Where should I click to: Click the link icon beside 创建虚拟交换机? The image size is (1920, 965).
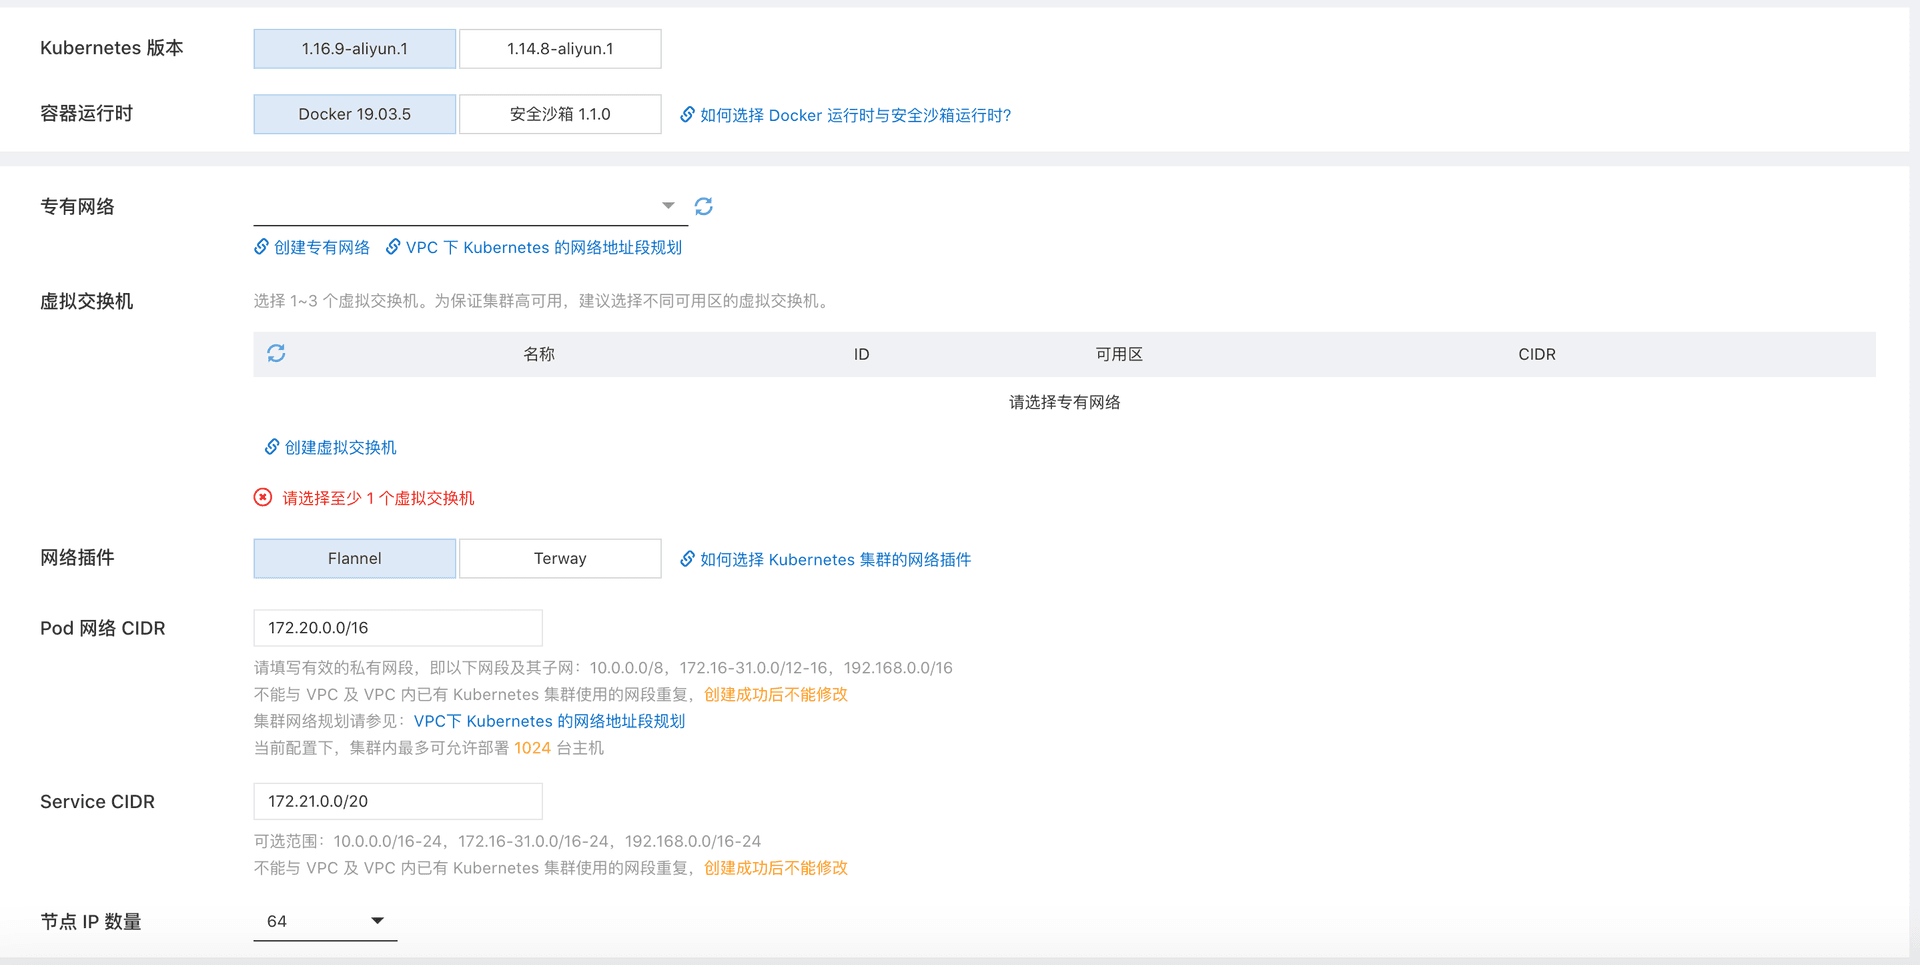(x=271, y=447)
